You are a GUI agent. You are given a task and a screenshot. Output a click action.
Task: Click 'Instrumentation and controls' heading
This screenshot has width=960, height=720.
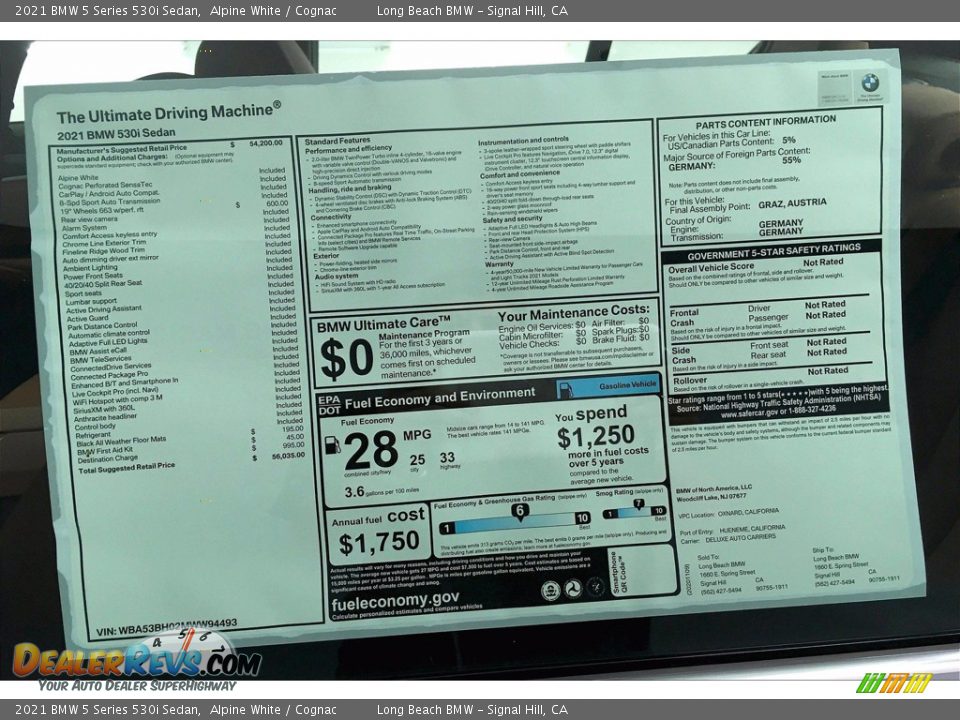(x=523, y=141)
